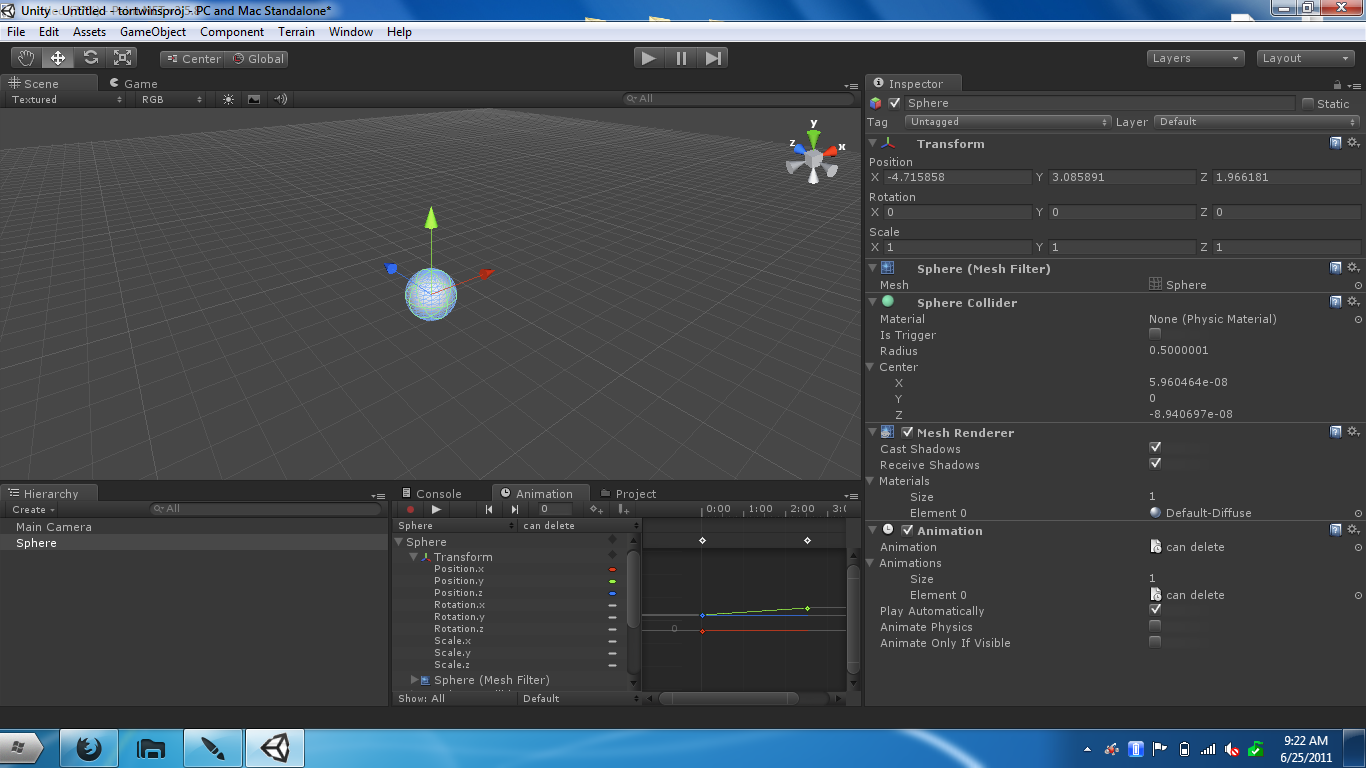Open the Textured draw mode dropdown
The image size is (1366, 768).
67,99
